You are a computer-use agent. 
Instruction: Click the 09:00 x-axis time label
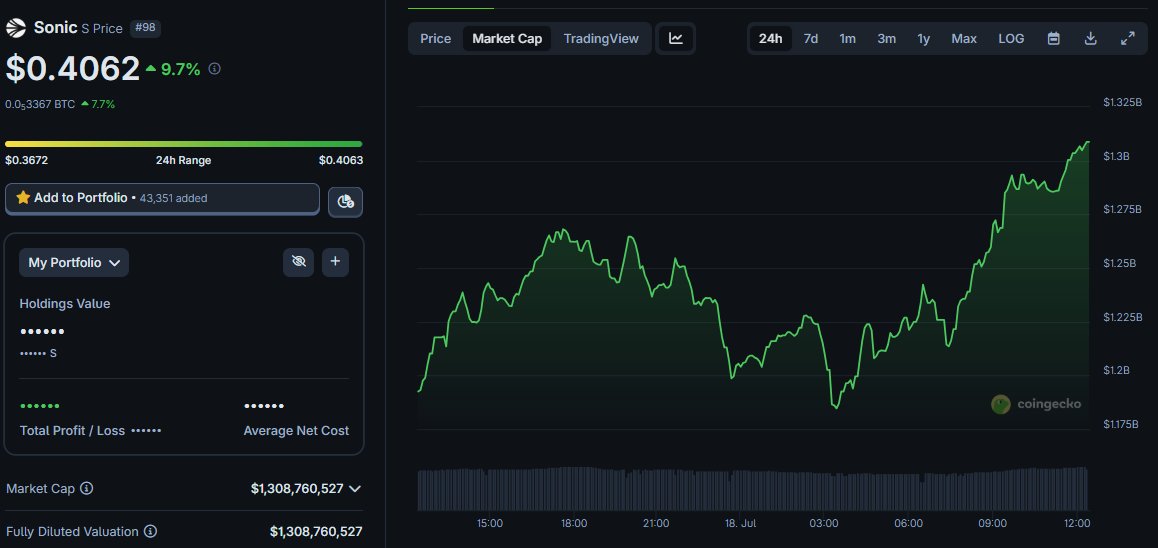pyautogui.click(x=993, y=523)
